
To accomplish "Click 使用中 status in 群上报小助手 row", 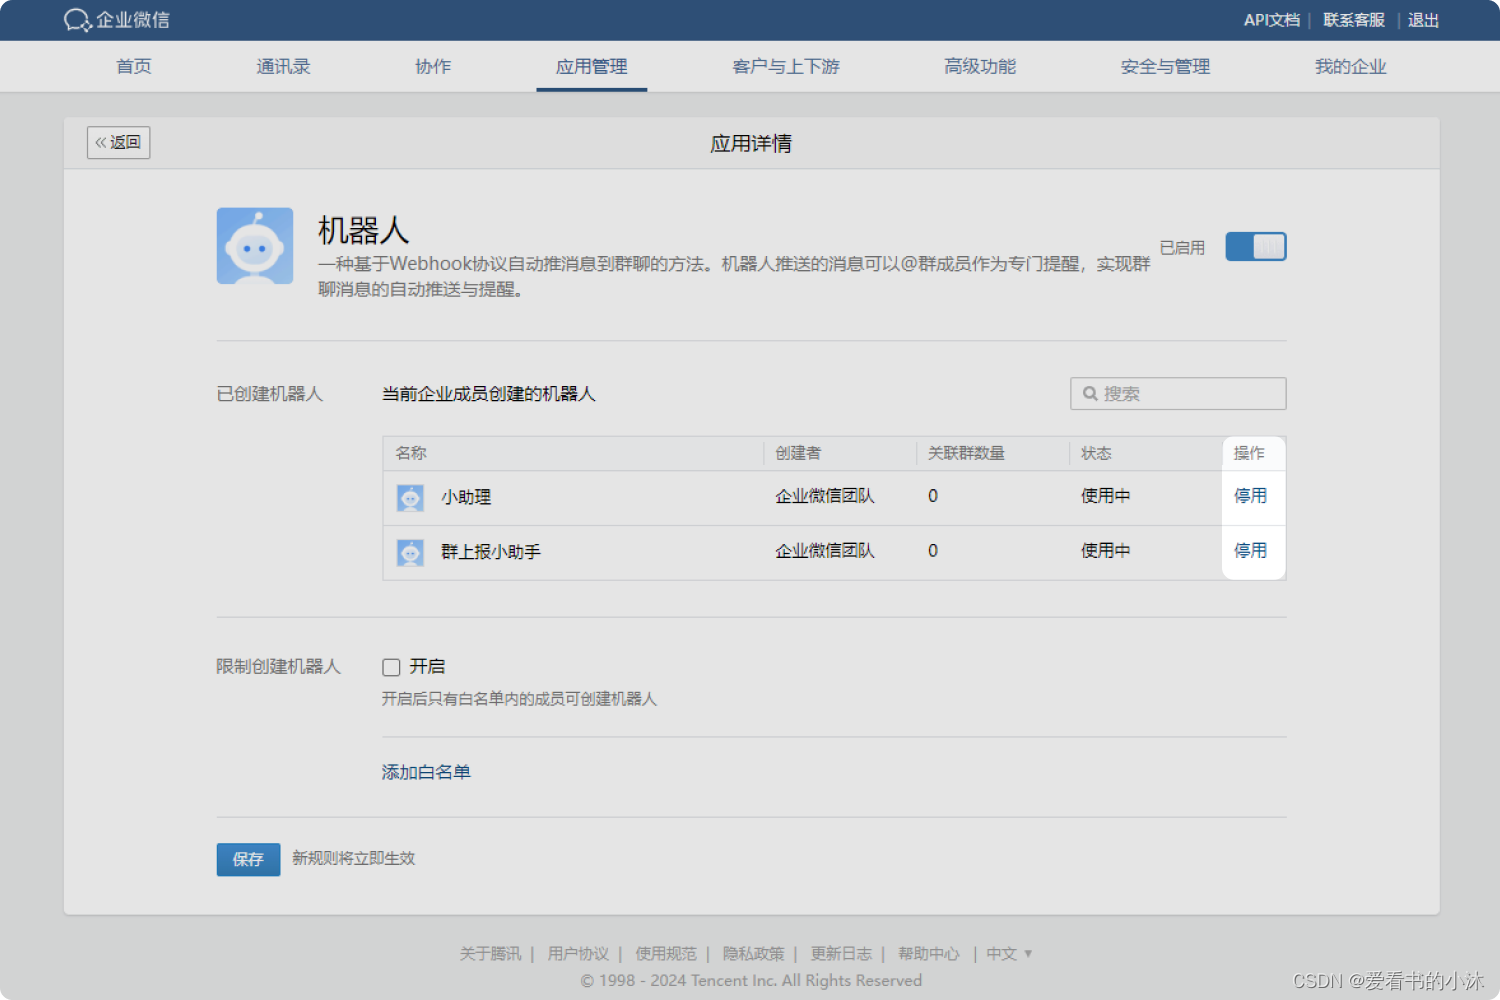I will 1105,551.
